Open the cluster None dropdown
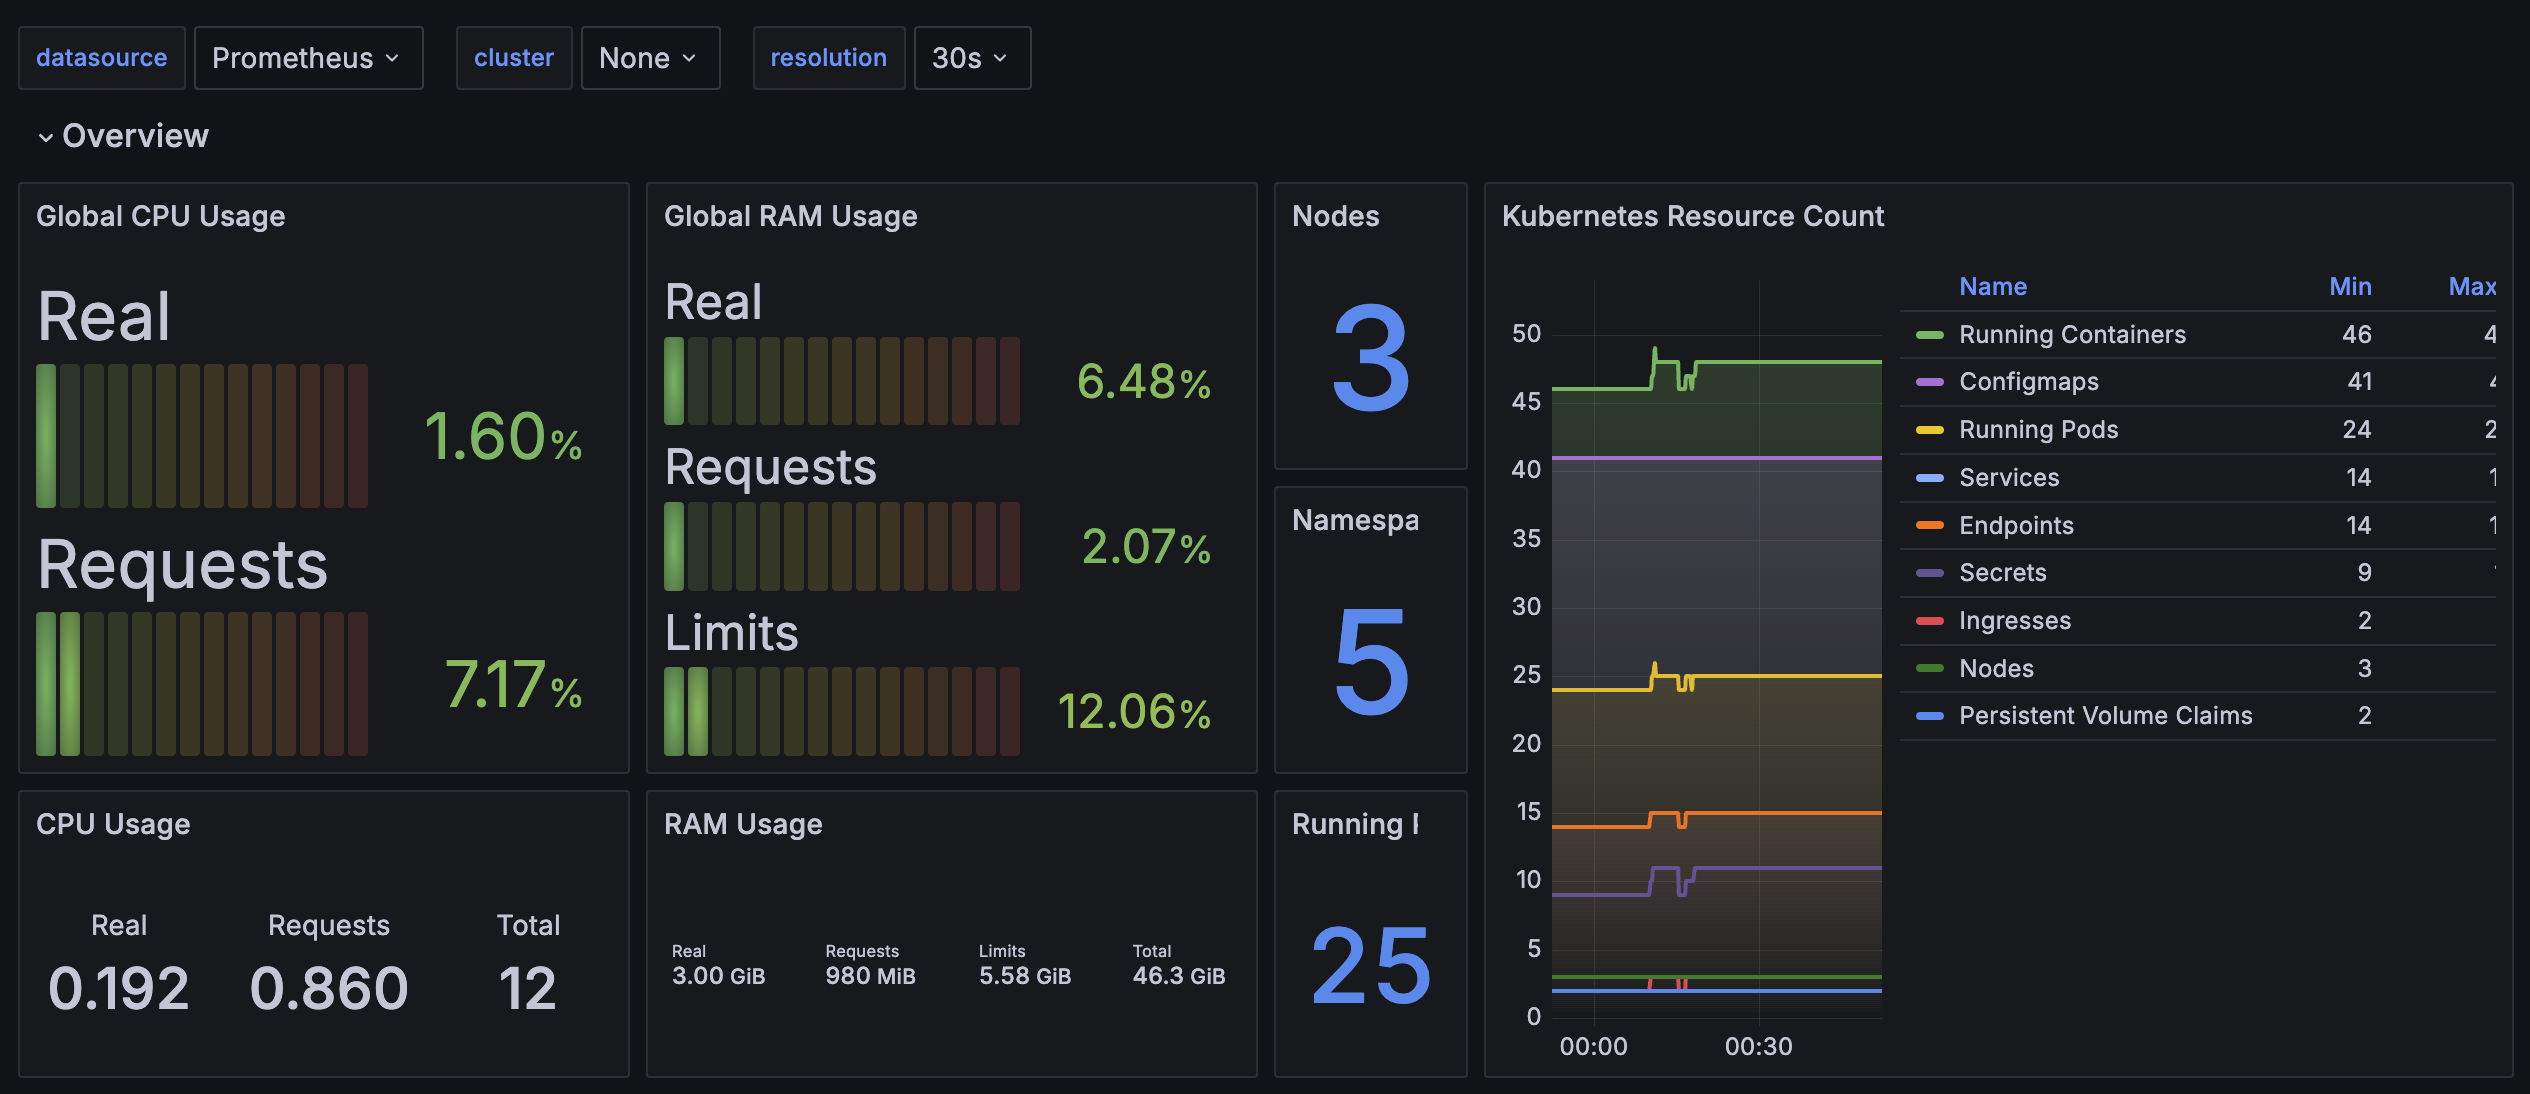The width and height of the screenshot is (2530, 1094). click(649, 58)
